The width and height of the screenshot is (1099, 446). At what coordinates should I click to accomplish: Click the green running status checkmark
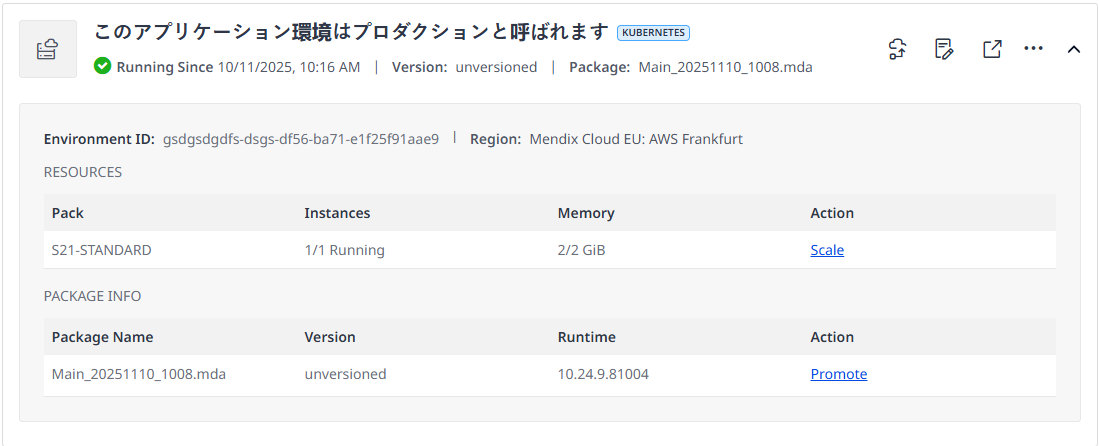[x=102, y=66]
